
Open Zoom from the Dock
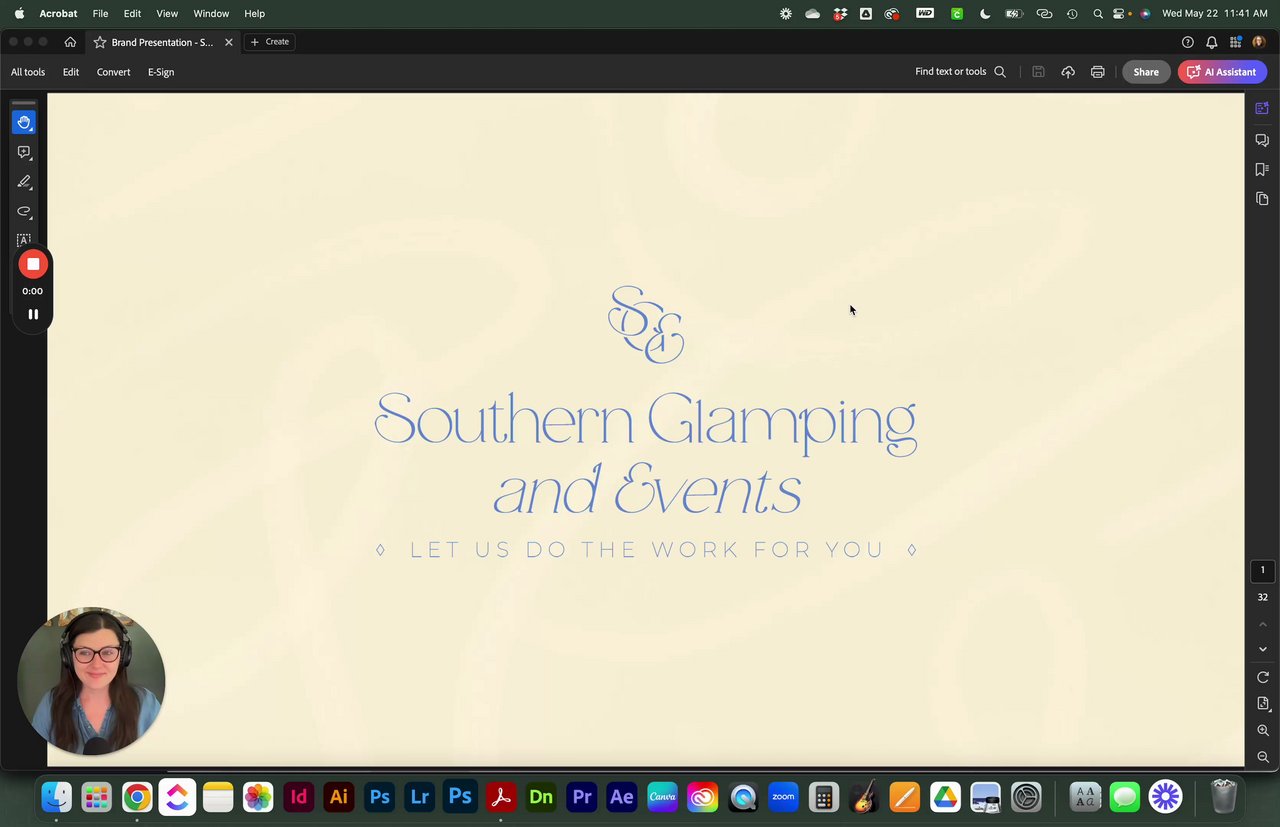click(783, 797)
